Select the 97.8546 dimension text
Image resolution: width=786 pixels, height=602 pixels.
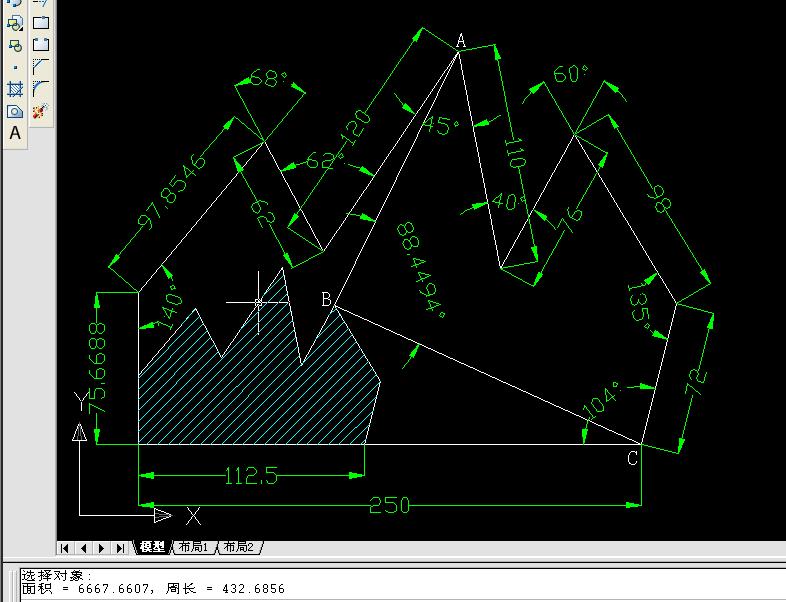pyautogui.click(x=172, y=191)
